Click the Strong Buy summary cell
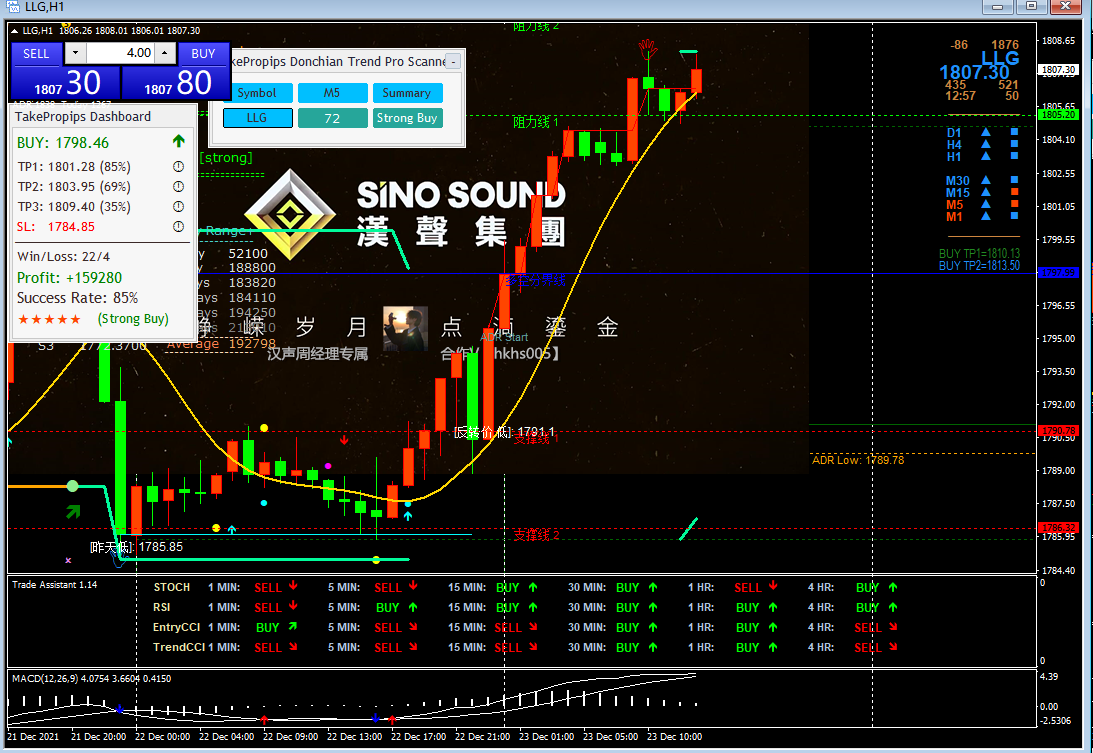1093x753 pixels. tap(407, 118)
